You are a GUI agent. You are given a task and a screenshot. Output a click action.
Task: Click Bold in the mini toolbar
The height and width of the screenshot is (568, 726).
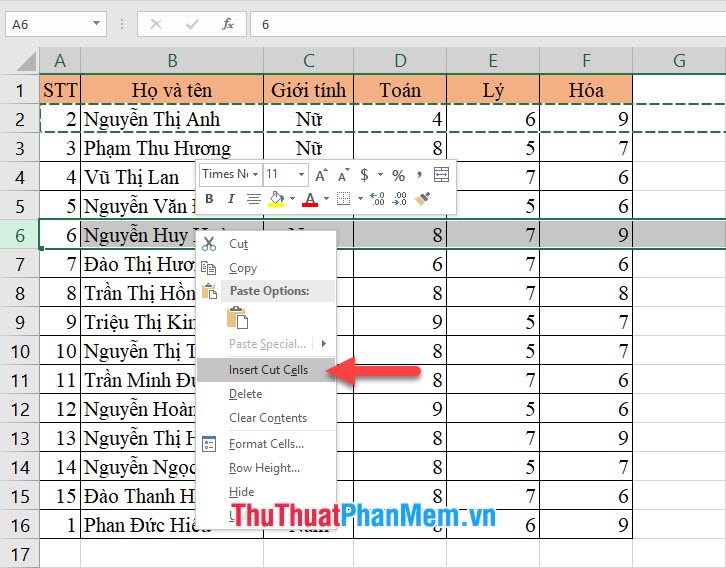tap(209, 199)
